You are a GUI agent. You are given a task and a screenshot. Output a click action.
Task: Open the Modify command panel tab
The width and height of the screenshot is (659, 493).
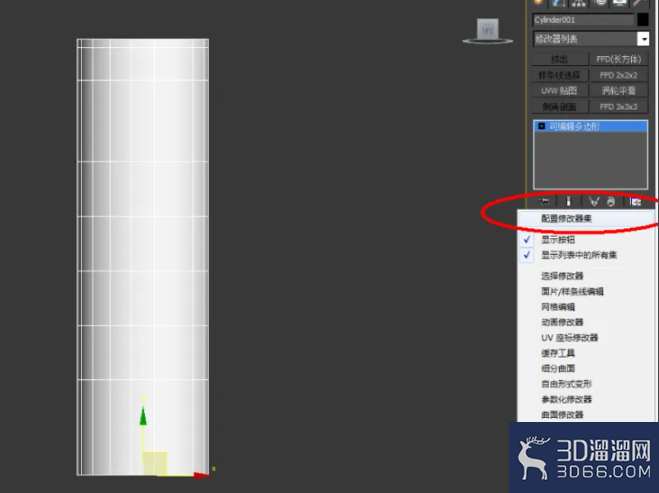coord(559,3)
